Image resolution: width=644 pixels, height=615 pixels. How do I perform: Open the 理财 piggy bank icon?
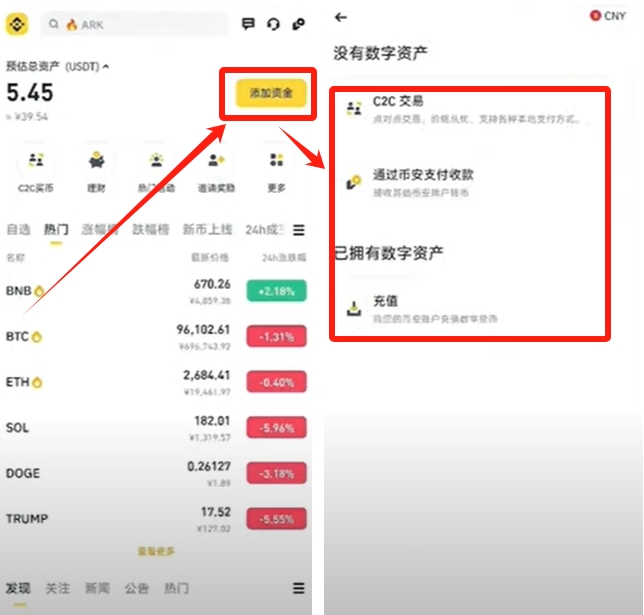point(97,160)
